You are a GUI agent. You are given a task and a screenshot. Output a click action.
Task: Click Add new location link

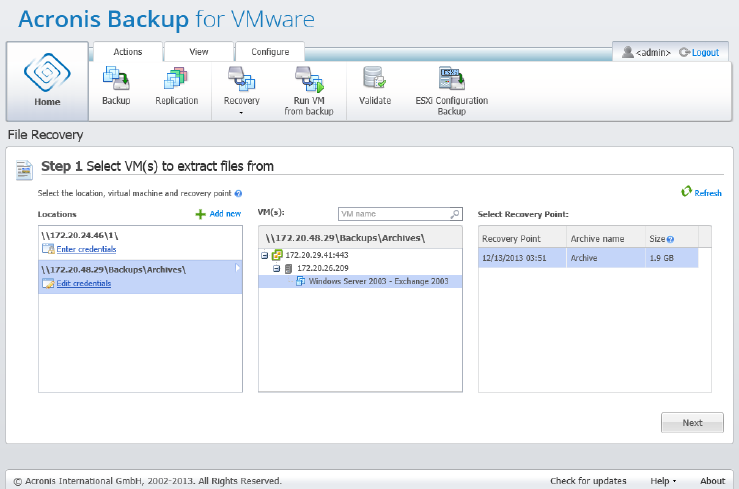(225, 214)
